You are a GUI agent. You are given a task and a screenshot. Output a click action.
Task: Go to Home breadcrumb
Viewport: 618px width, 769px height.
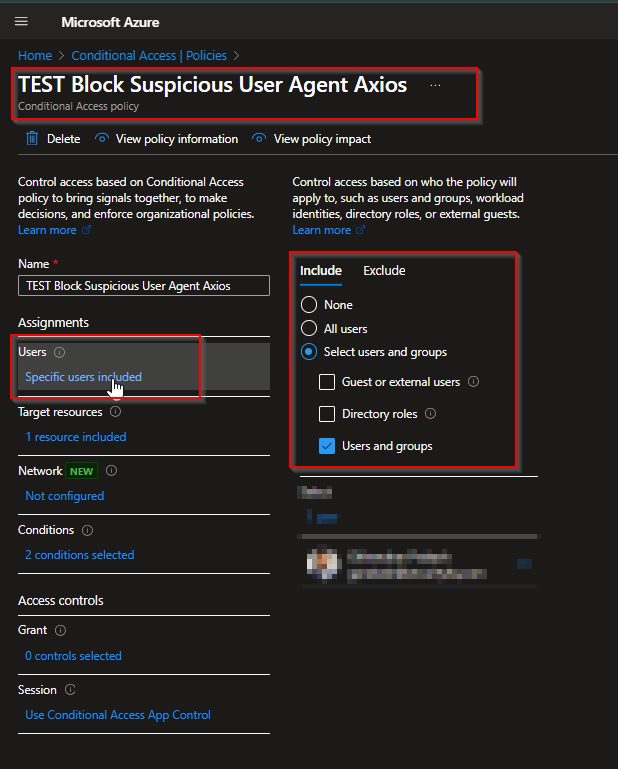pyautogui.click(x=34, y=55)
